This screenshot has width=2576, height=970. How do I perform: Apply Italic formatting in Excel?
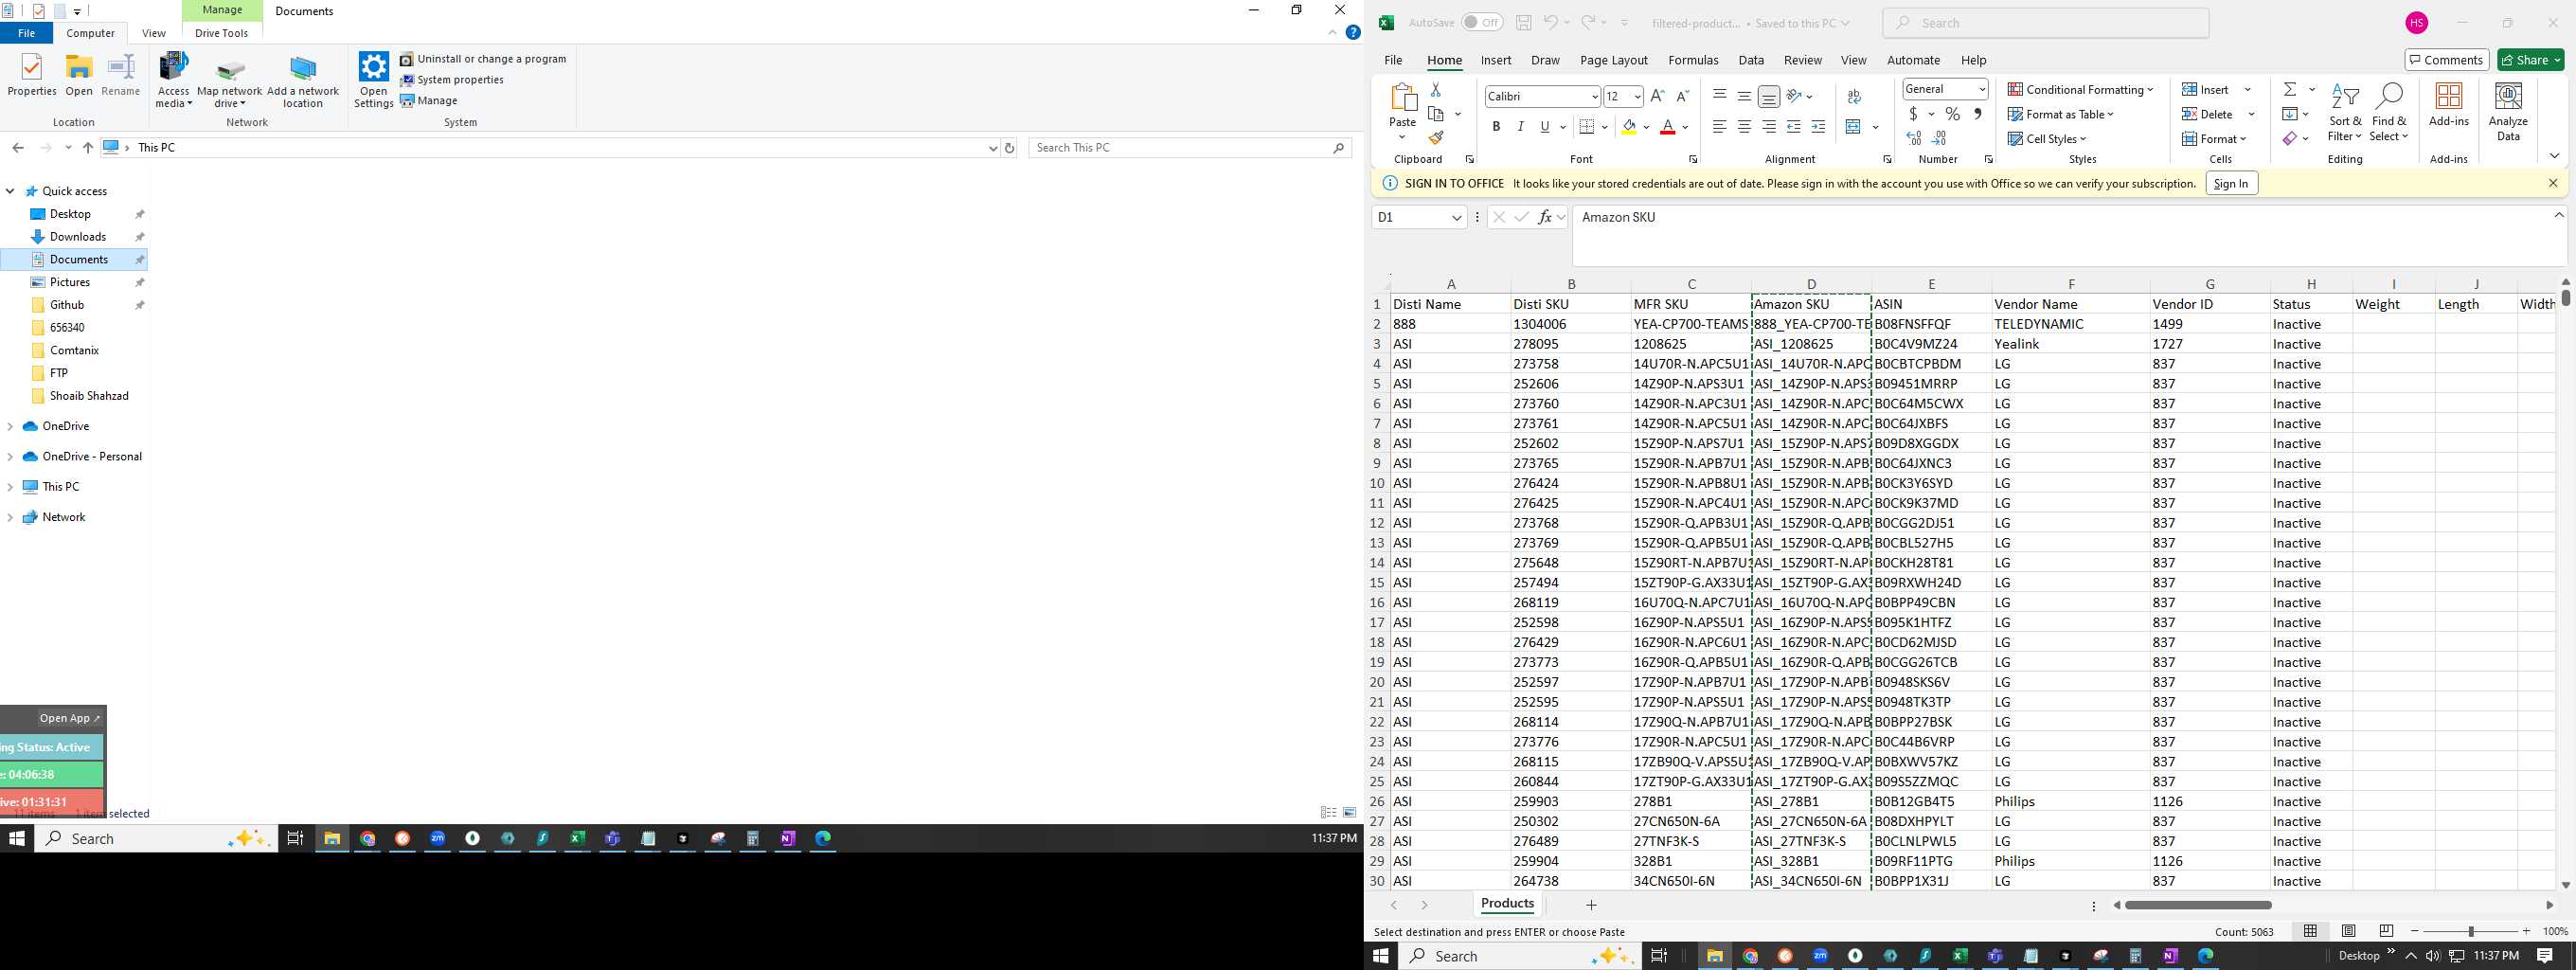pos(1520,127)
